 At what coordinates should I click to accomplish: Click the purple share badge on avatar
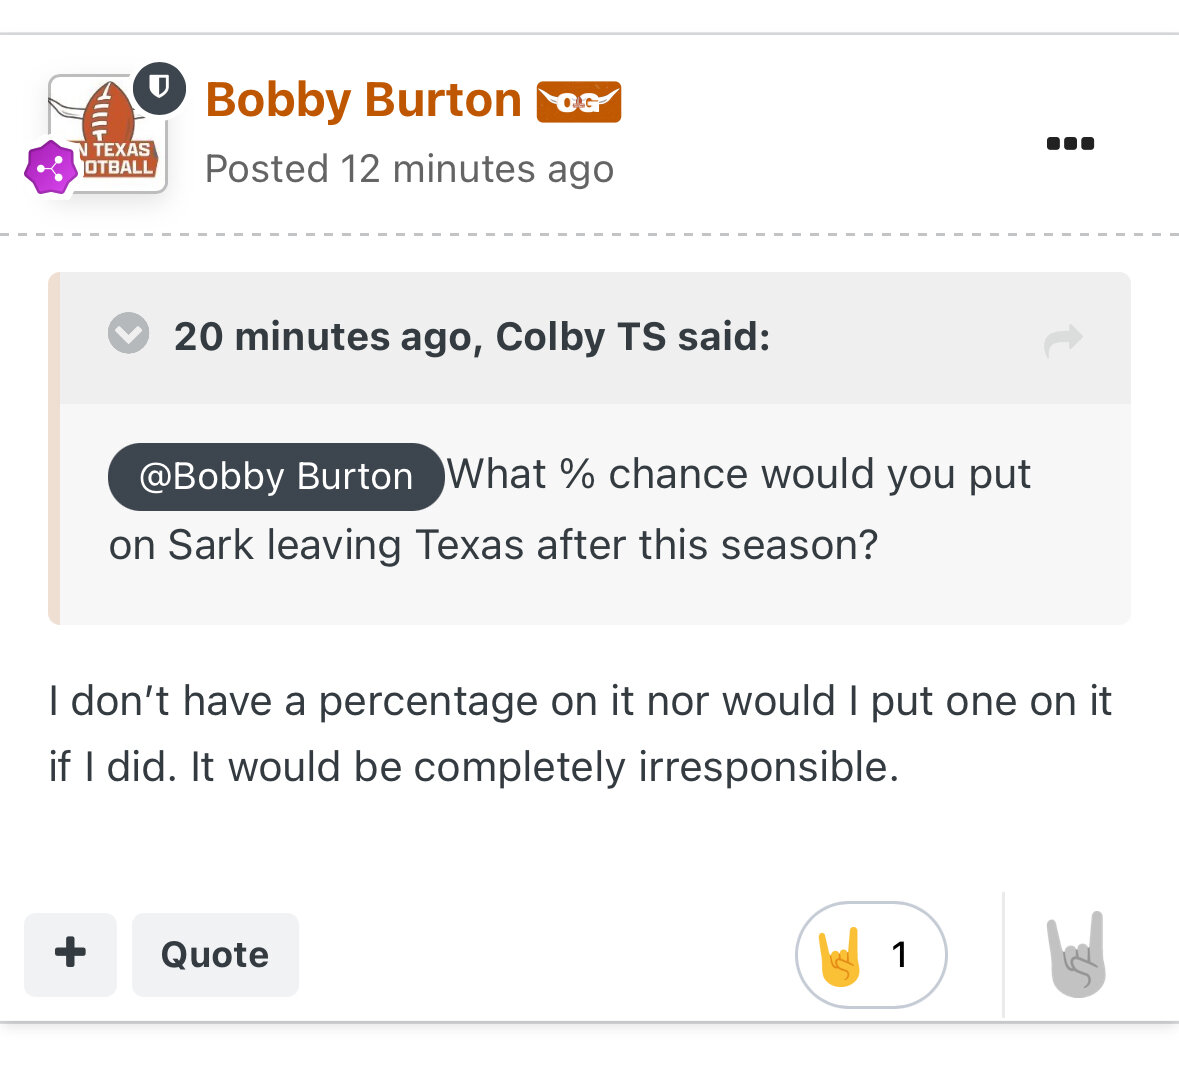coord(50,168)
